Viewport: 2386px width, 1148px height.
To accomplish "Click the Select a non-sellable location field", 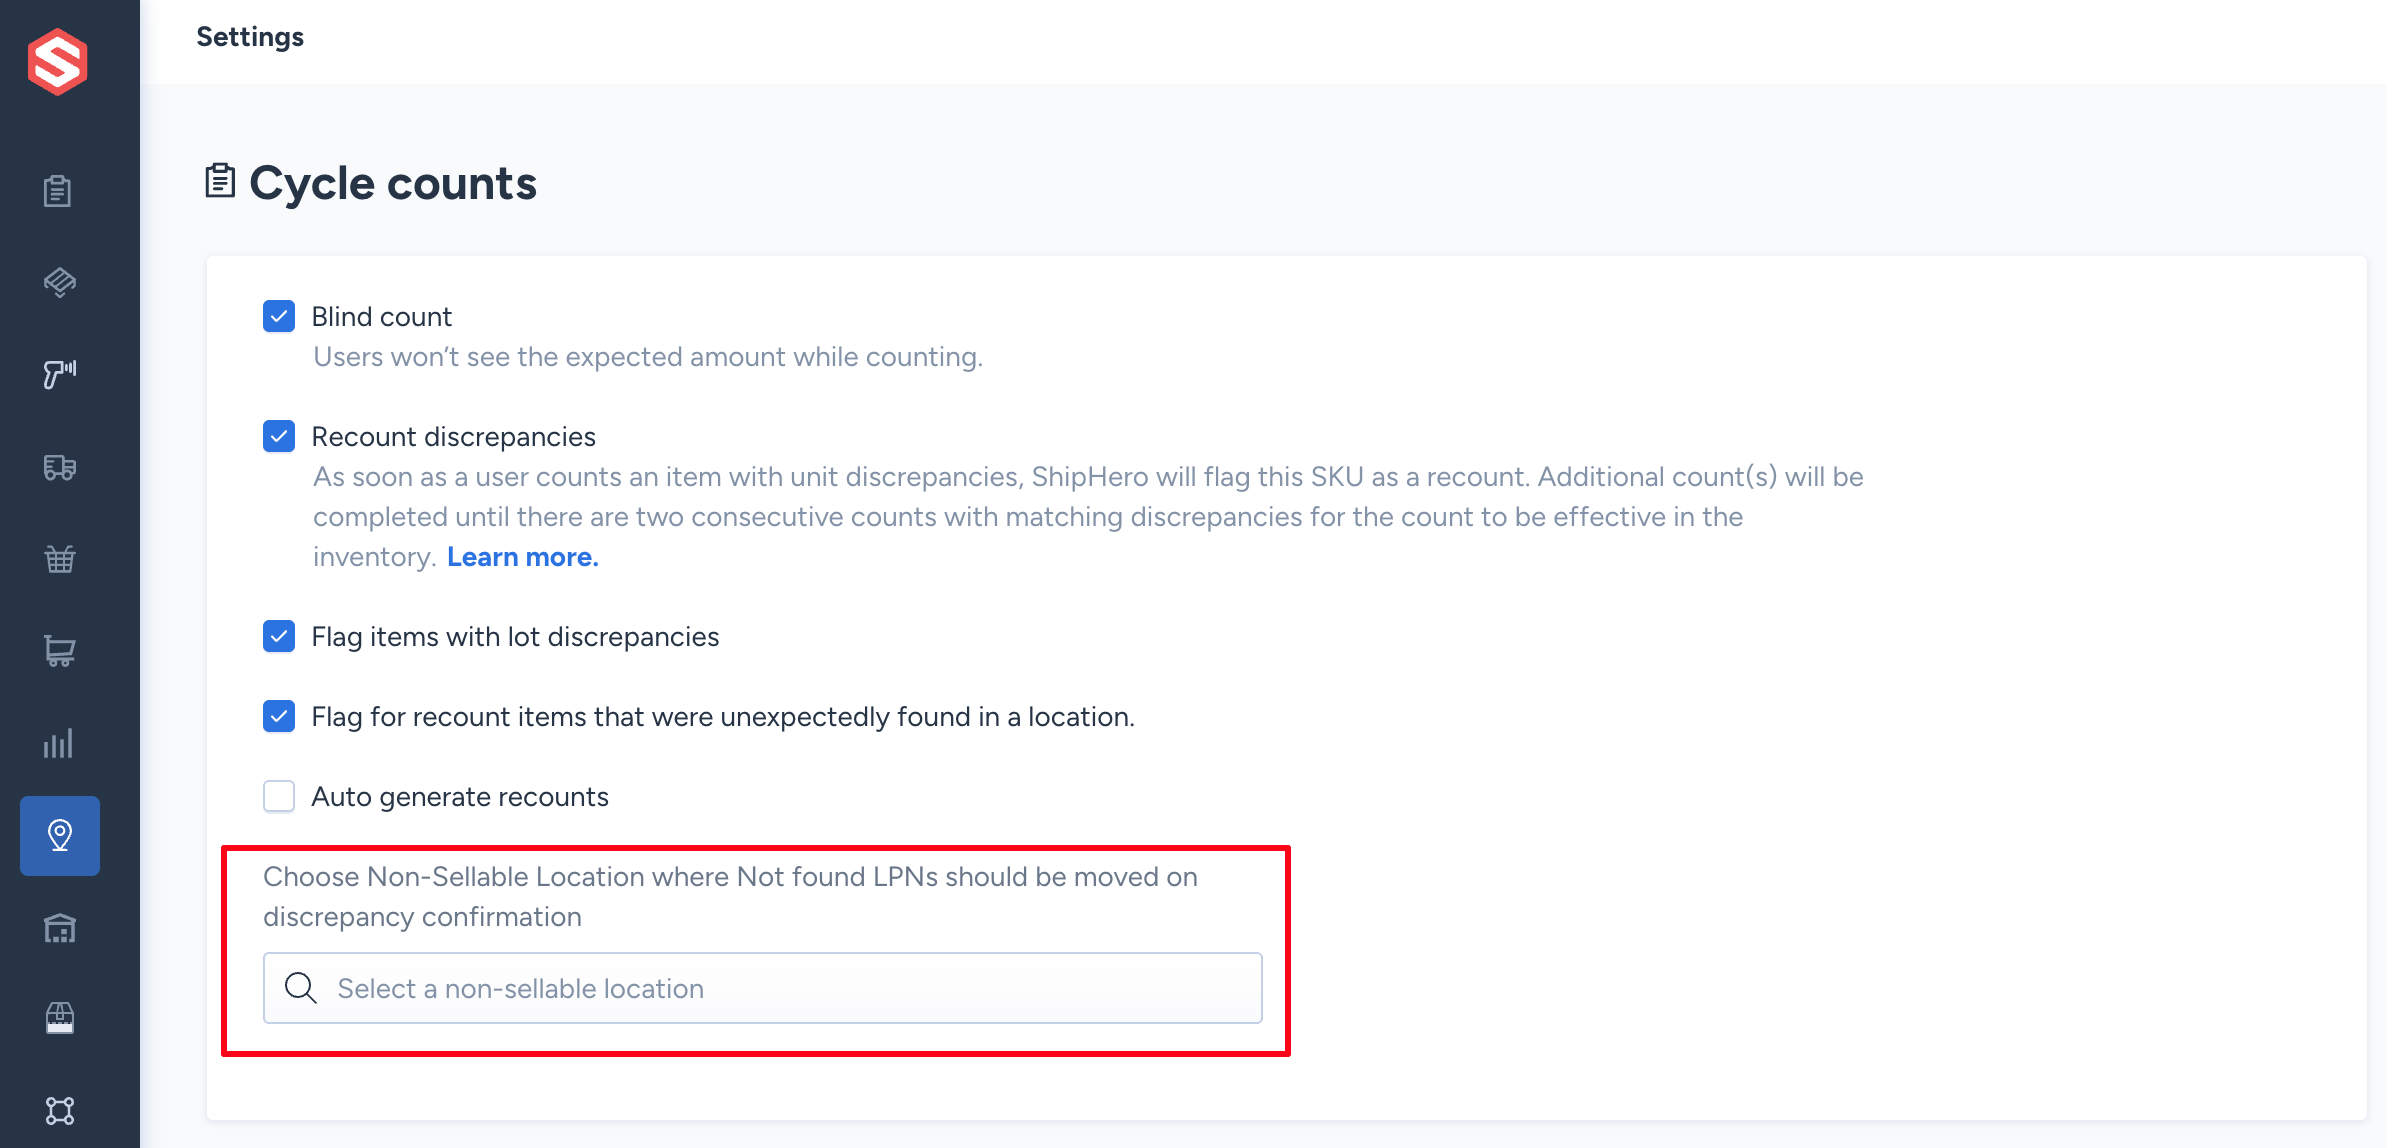I will [x=762, y=988].
